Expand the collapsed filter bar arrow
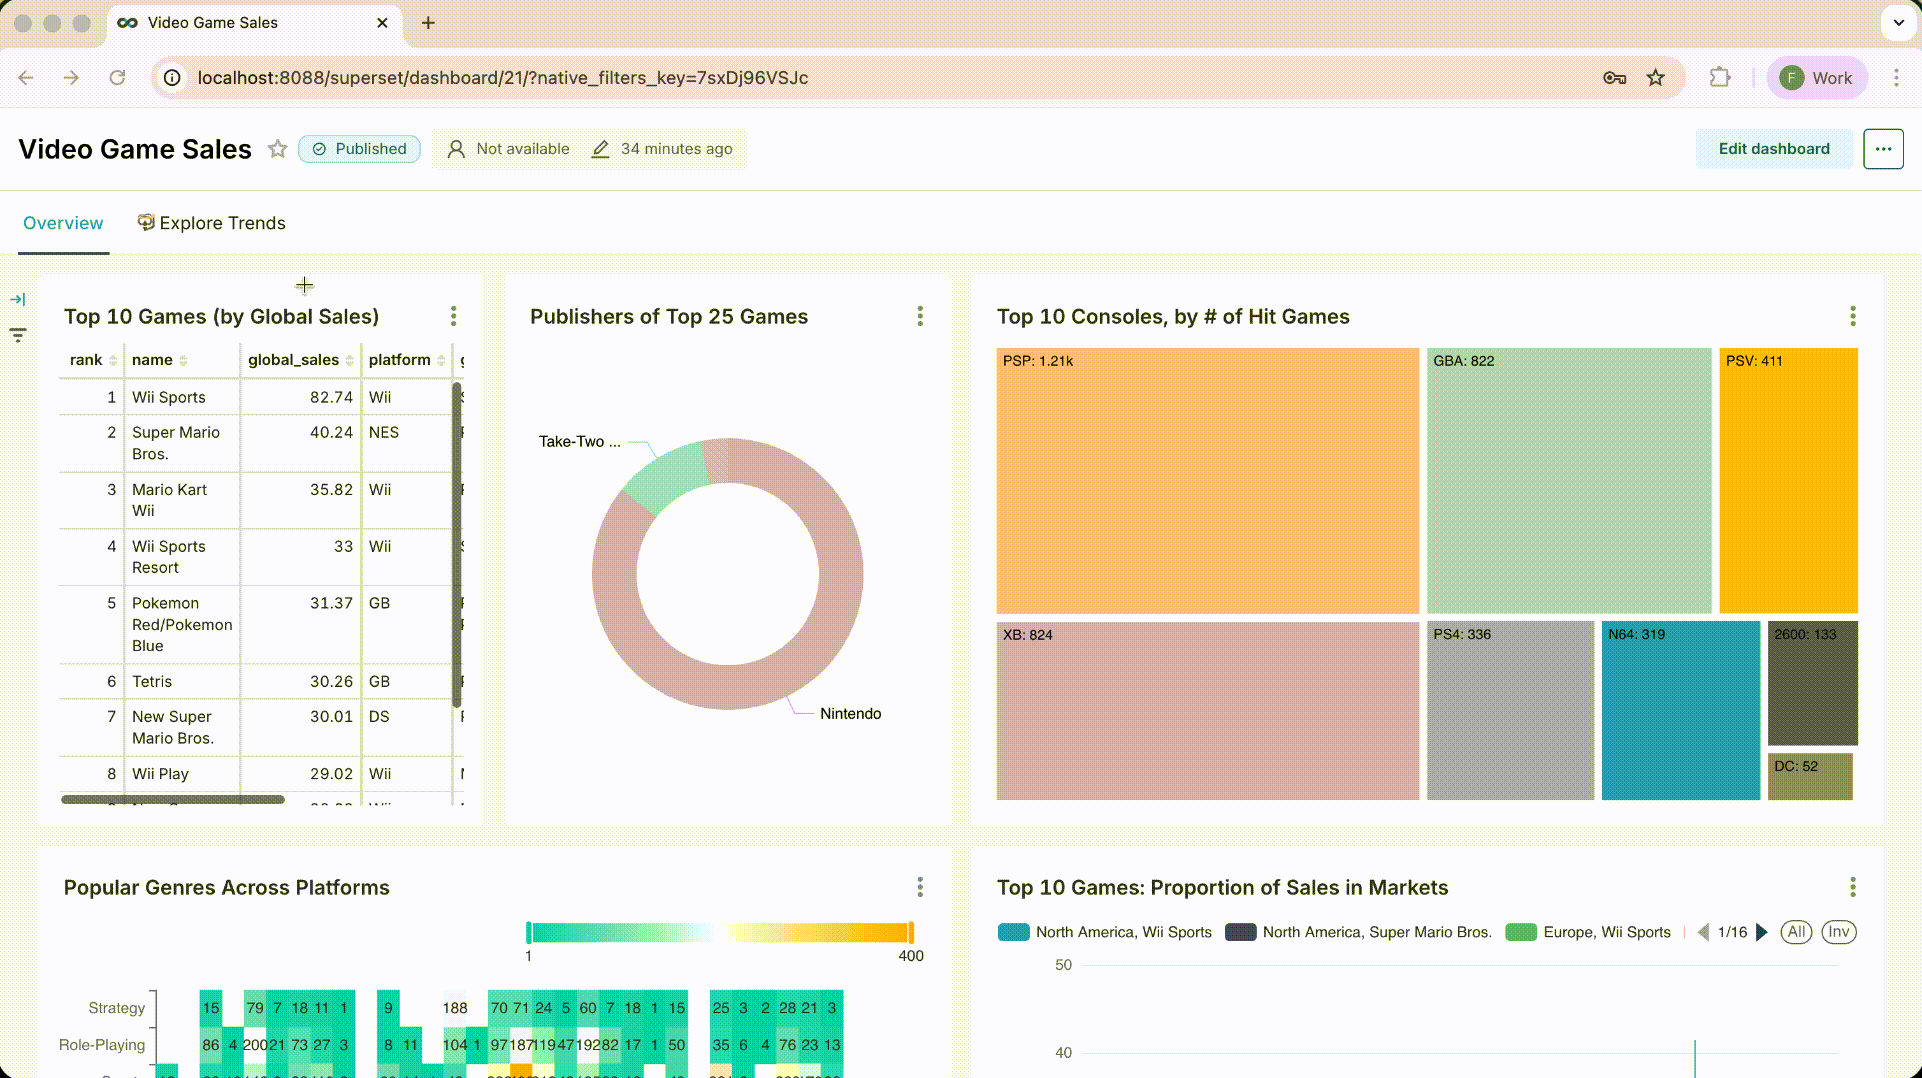Viewport: 1922px width, 1078px height. tap(18, 299)
